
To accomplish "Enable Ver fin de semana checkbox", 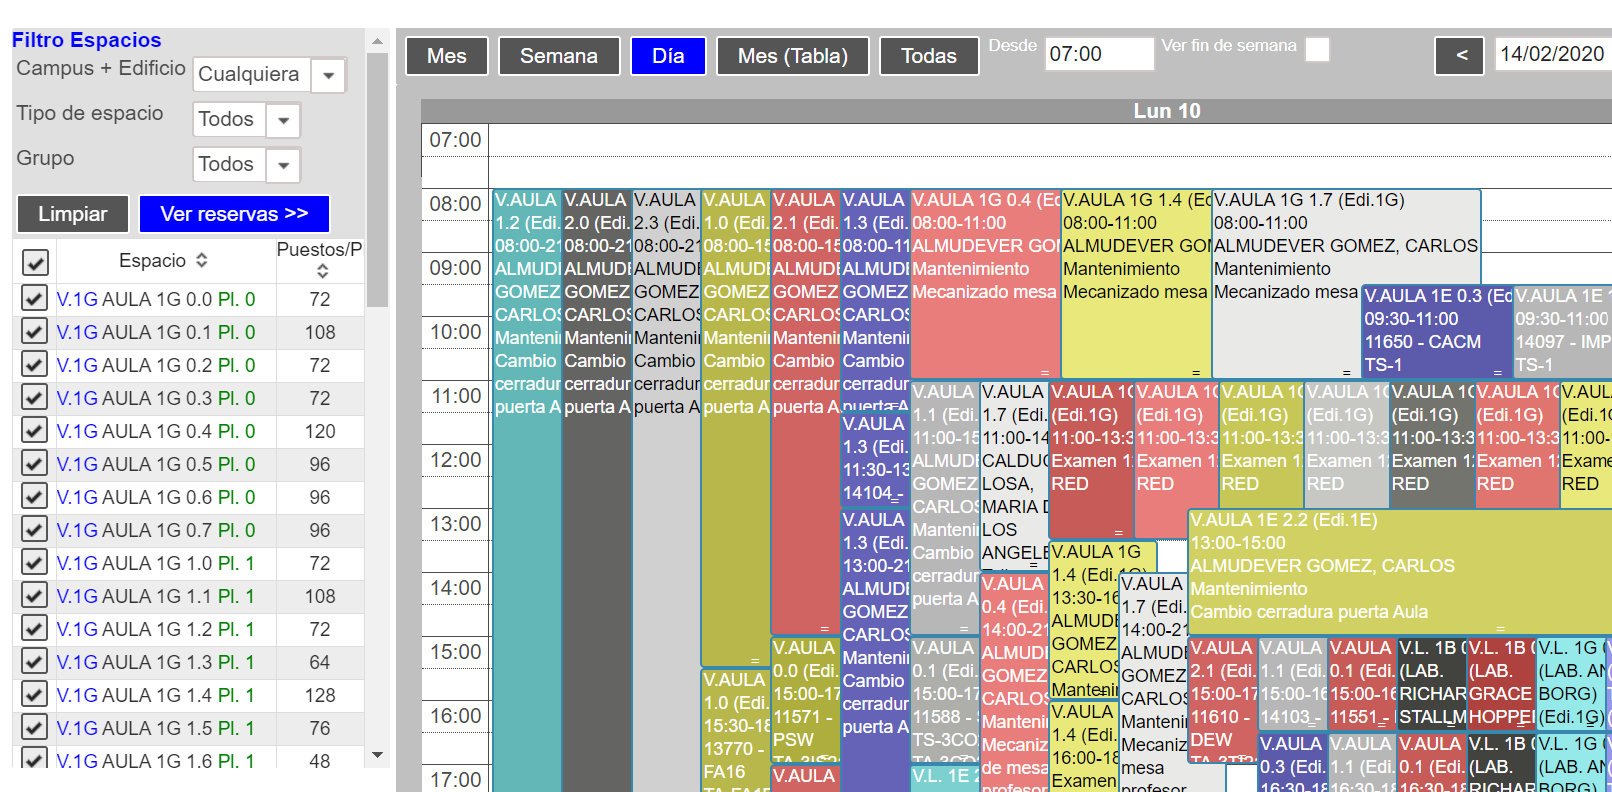I will (1318, 50).
